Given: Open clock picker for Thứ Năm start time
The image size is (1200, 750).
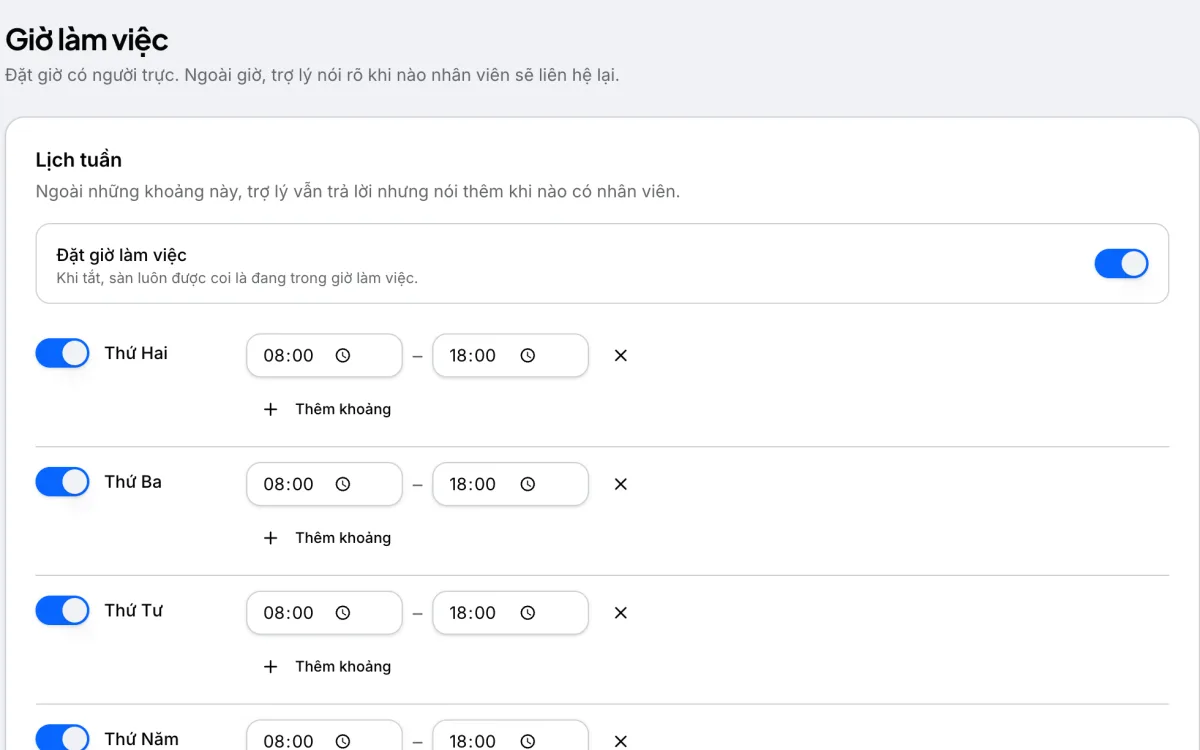Looking at the screenshot, I should tap(343, 741).
